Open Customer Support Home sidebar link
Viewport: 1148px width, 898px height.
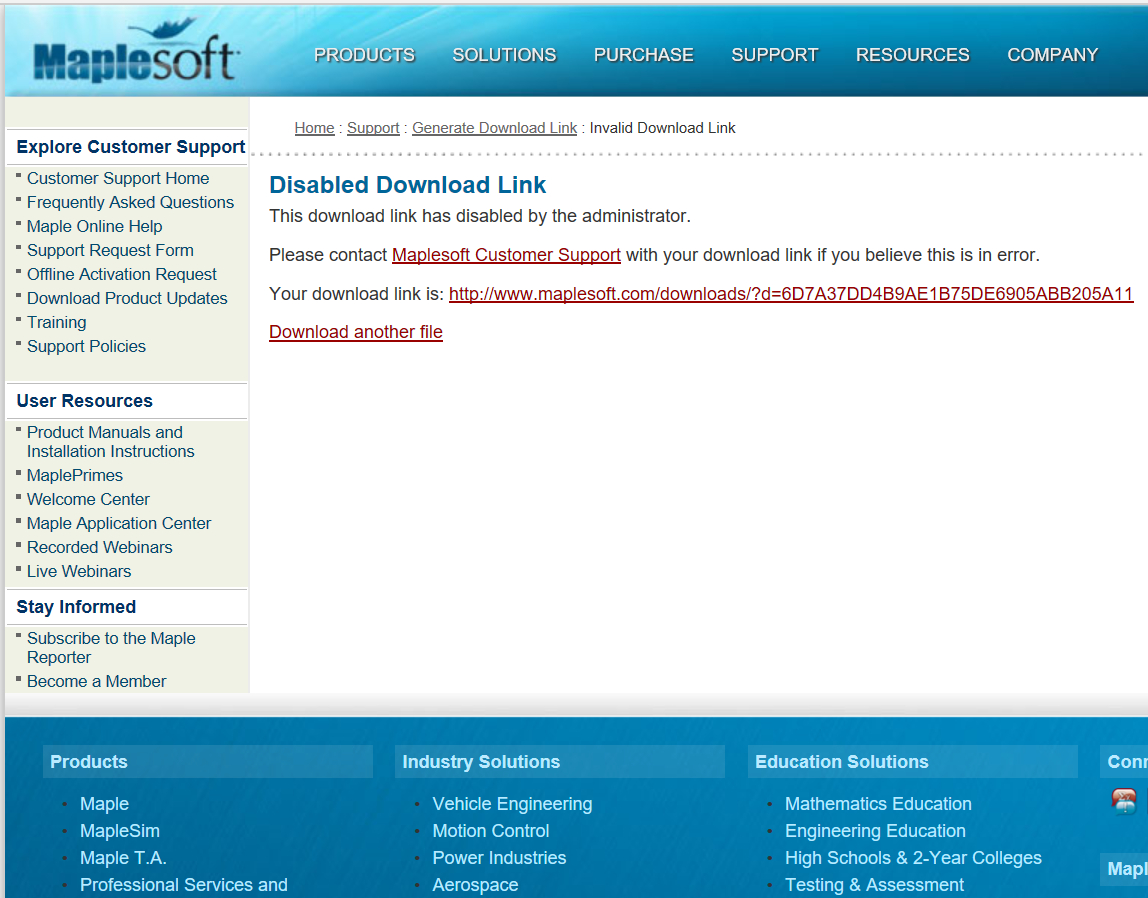118,179
